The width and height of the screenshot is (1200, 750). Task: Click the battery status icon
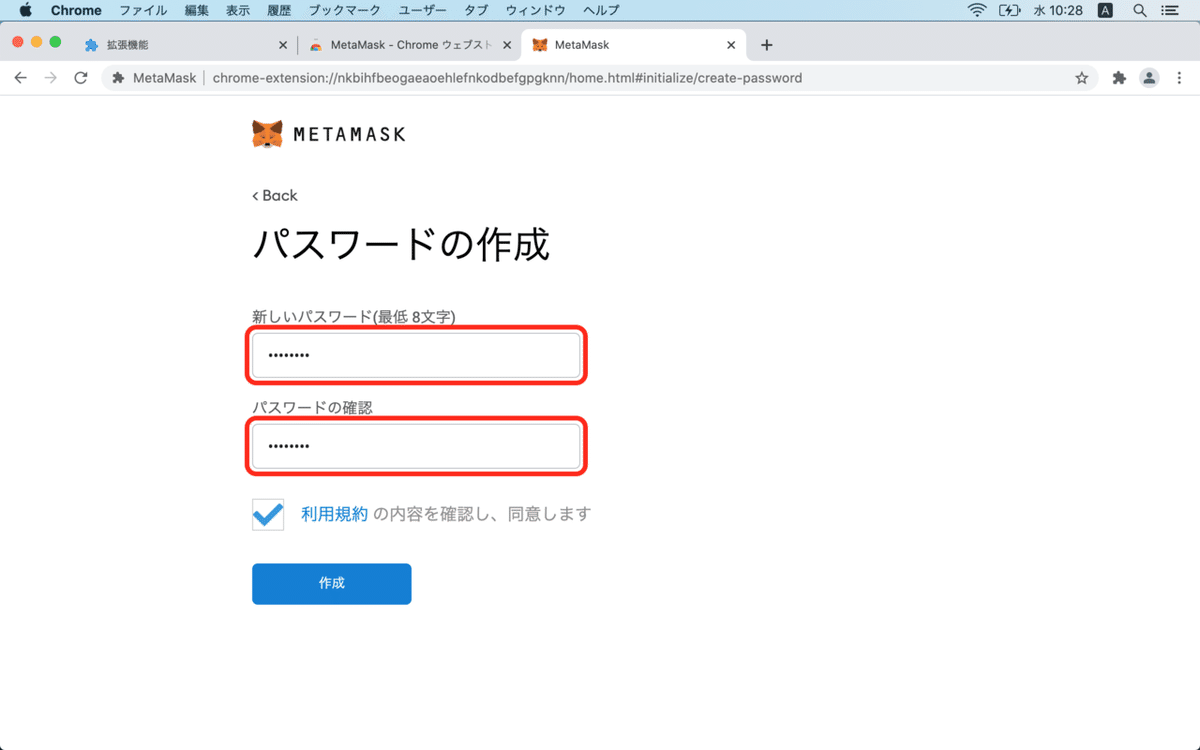1009,10
